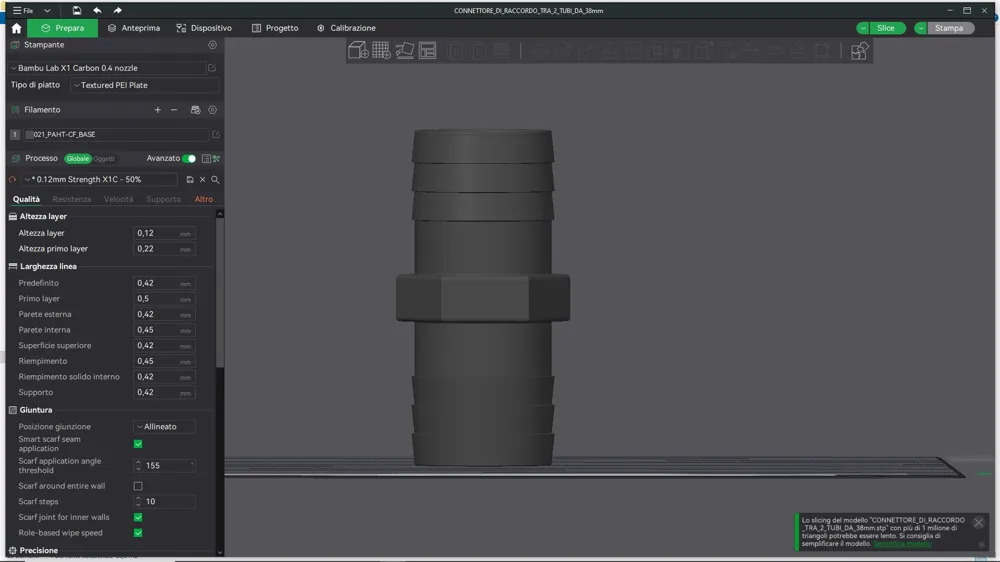
Task: Click the Auto orient icon in the toolbar
Action: [404, 50]
